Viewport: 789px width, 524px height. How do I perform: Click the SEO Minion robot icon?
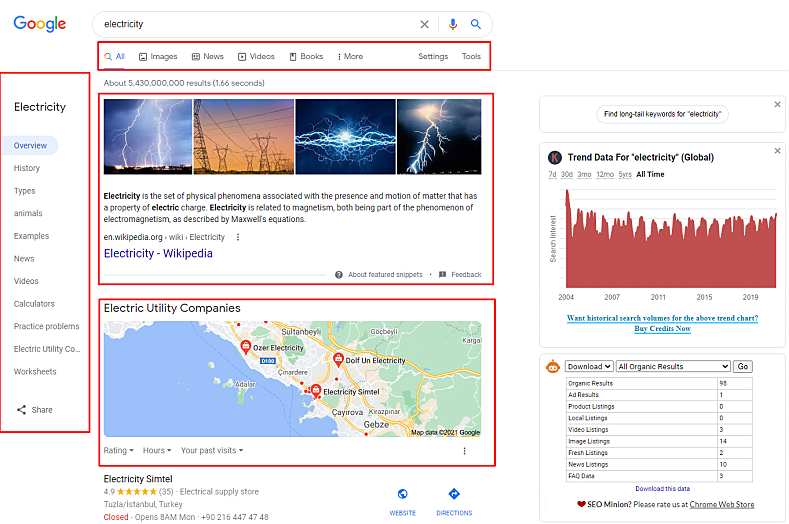pos(553,366)
